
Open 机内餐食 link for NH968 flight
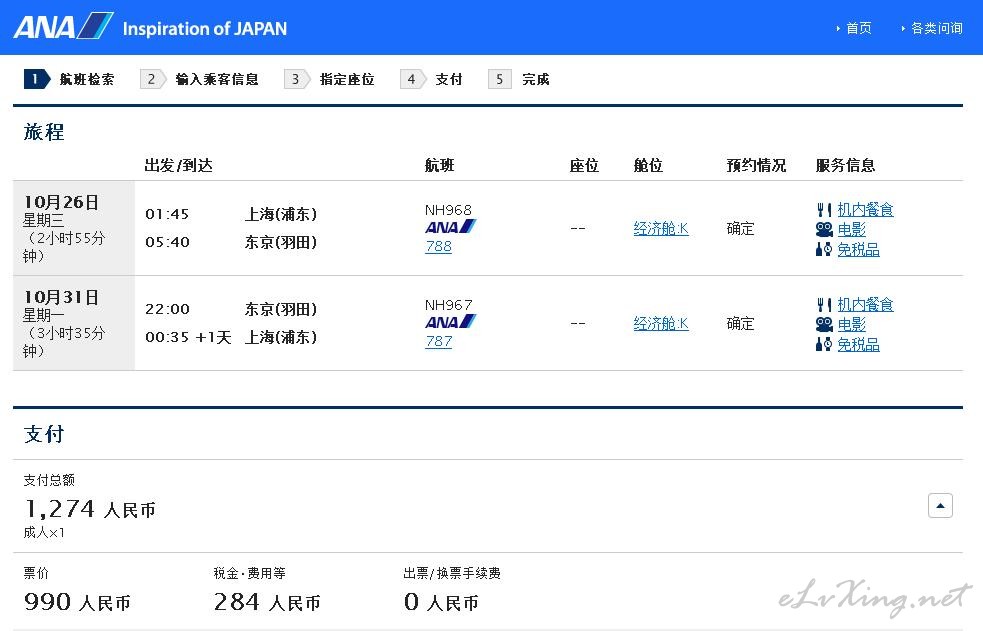pos(865,209)
